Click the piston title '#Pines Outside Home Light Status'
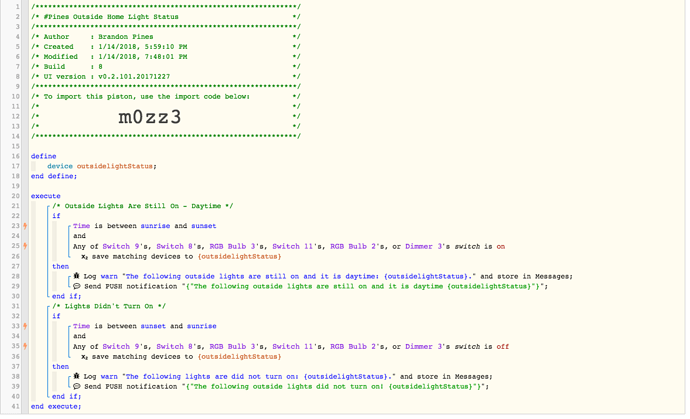Screen dimensions: 690x419 (x=111, y=17)
